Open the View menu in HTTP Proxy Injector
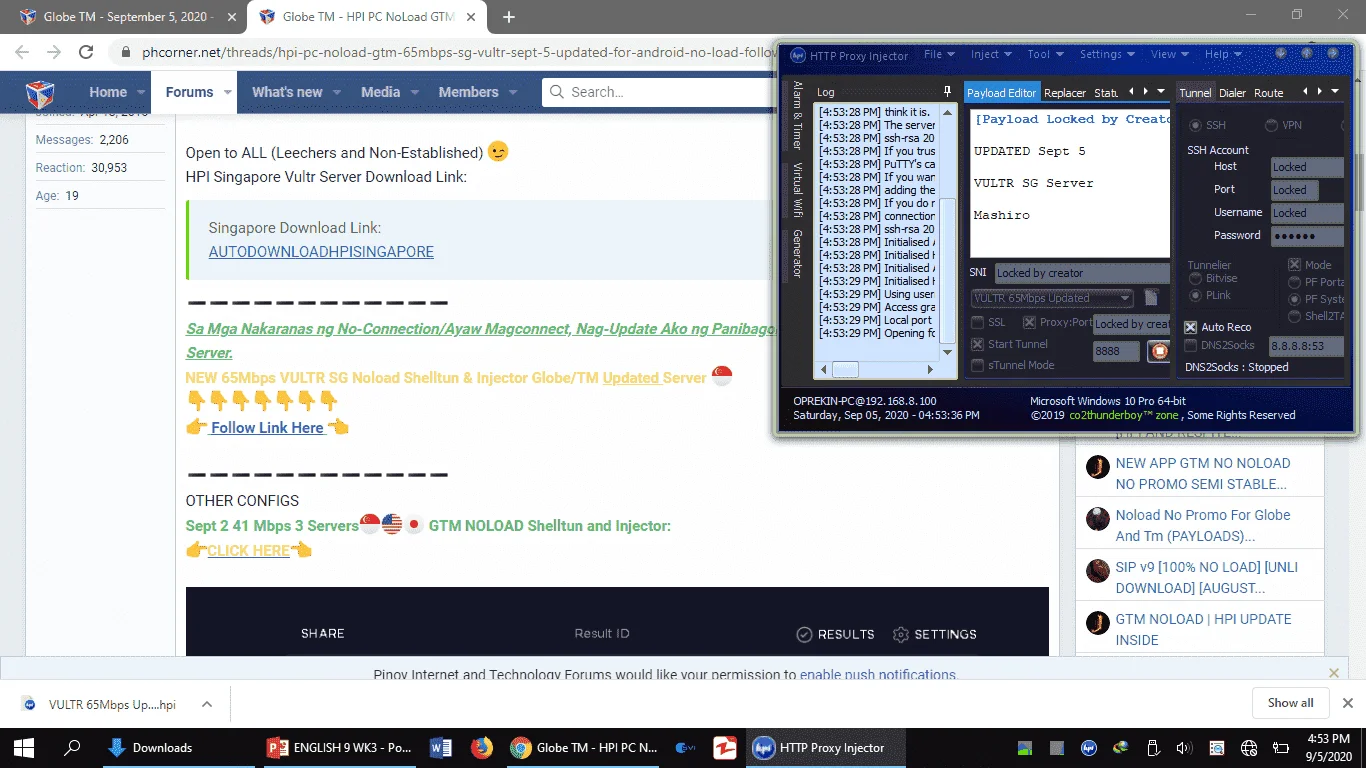 click(1169, 55)
